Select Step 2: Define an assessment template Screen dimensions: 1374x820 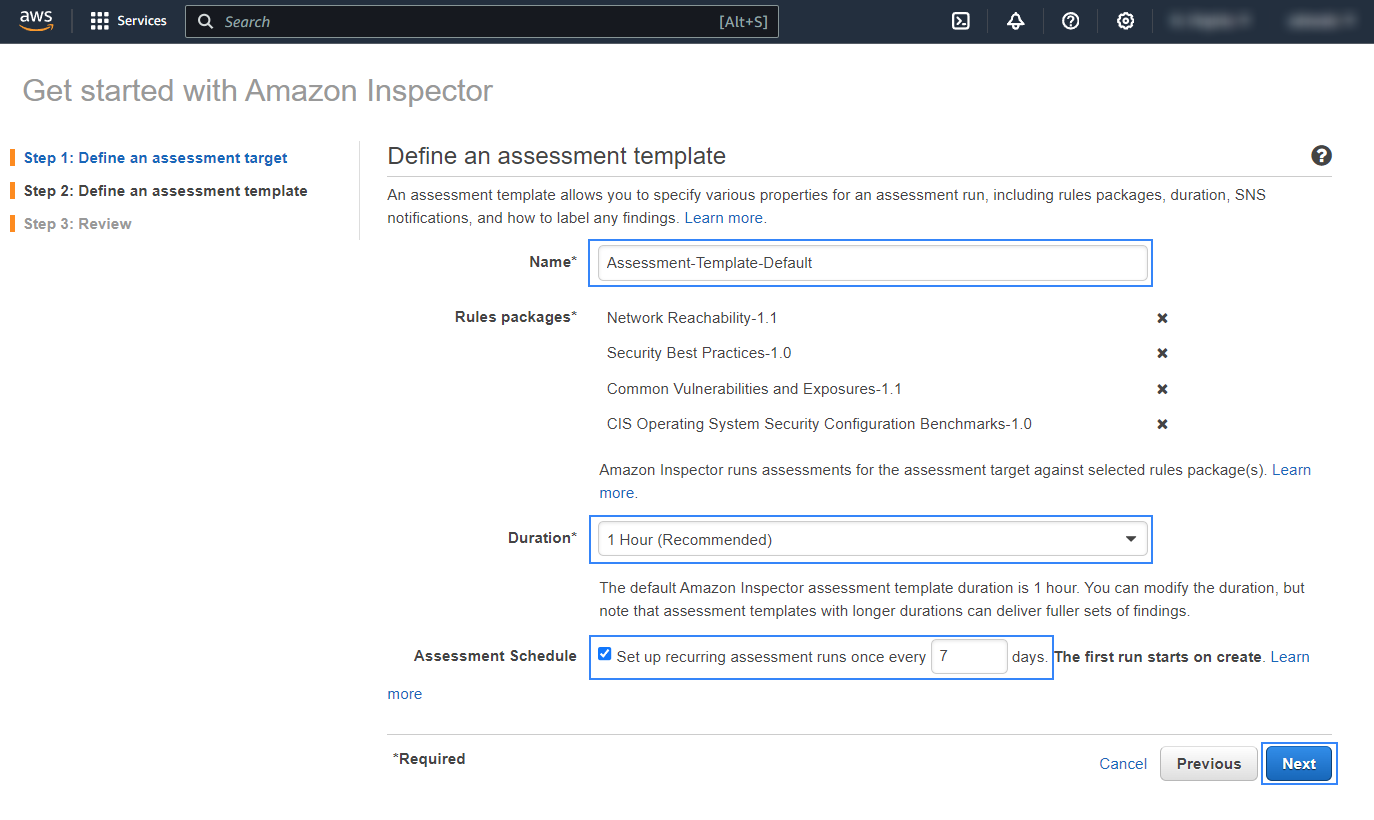point(165,191)
